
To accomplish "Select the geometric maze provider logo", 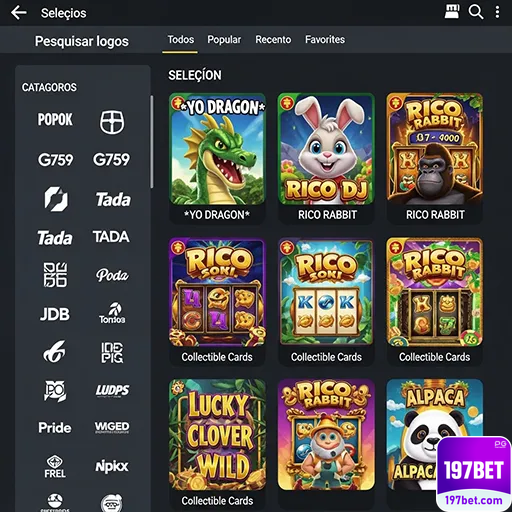I will [x=55, y=275].
